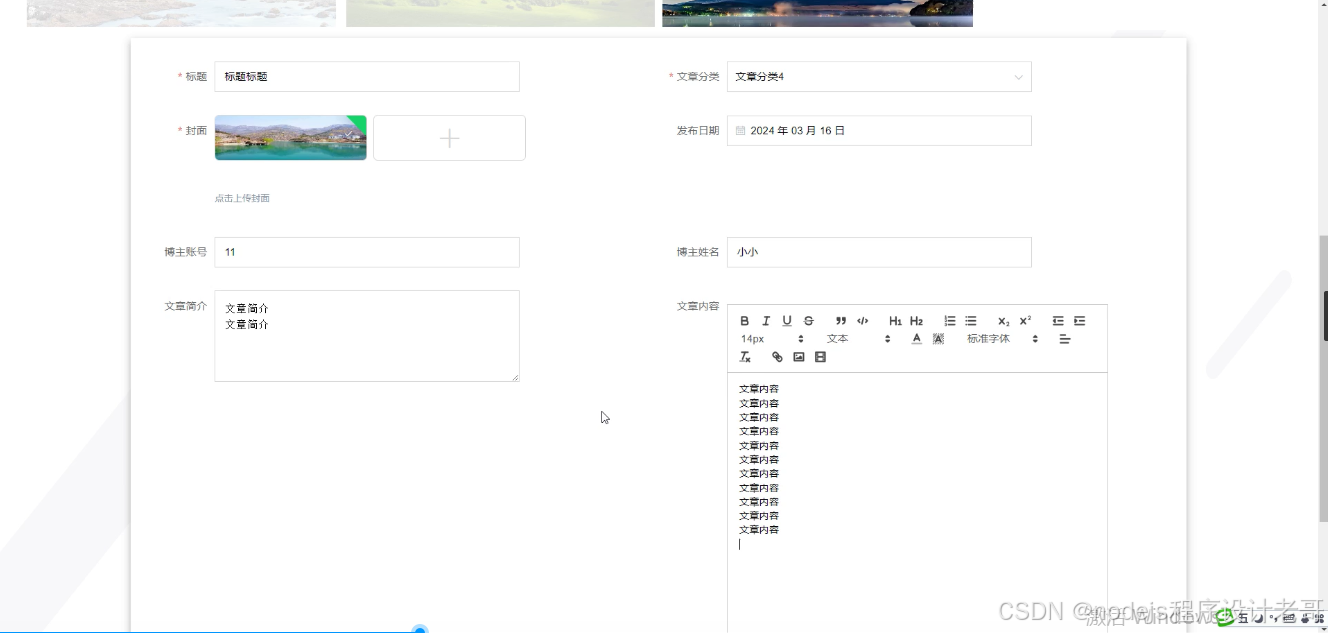Screen dimensions: 1328x633
Task: Click the 博主账号 account input field
Action: (367, 252)
